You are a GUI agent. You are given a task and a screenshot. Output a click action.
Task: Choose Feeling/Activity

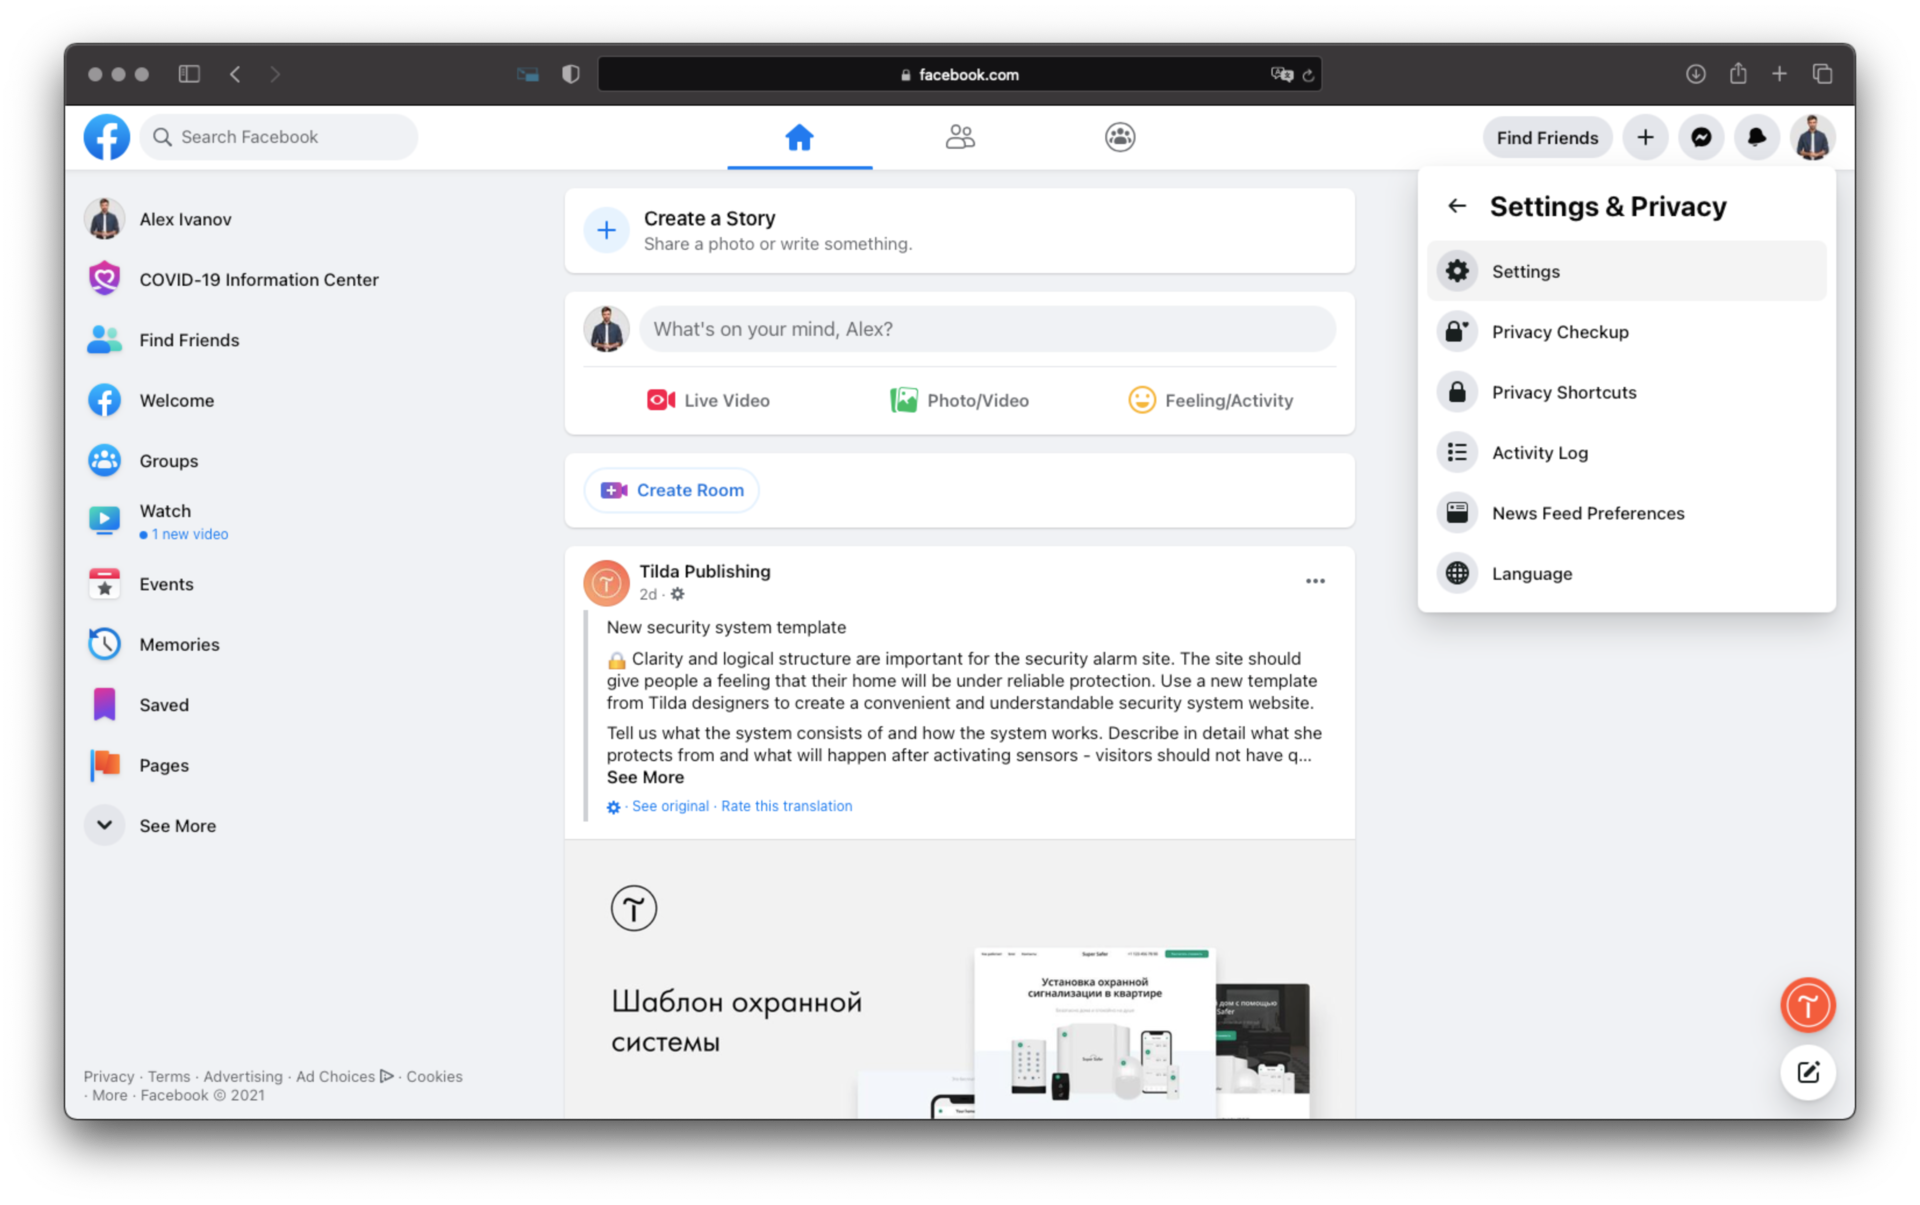pos(1210,400)
